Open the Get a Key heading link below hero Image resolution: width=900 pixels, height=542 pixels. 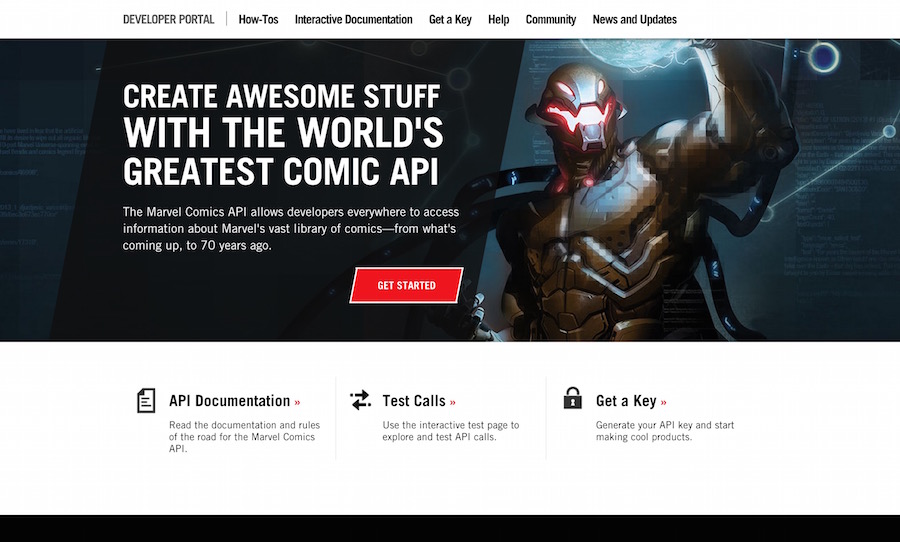(626, 401)
